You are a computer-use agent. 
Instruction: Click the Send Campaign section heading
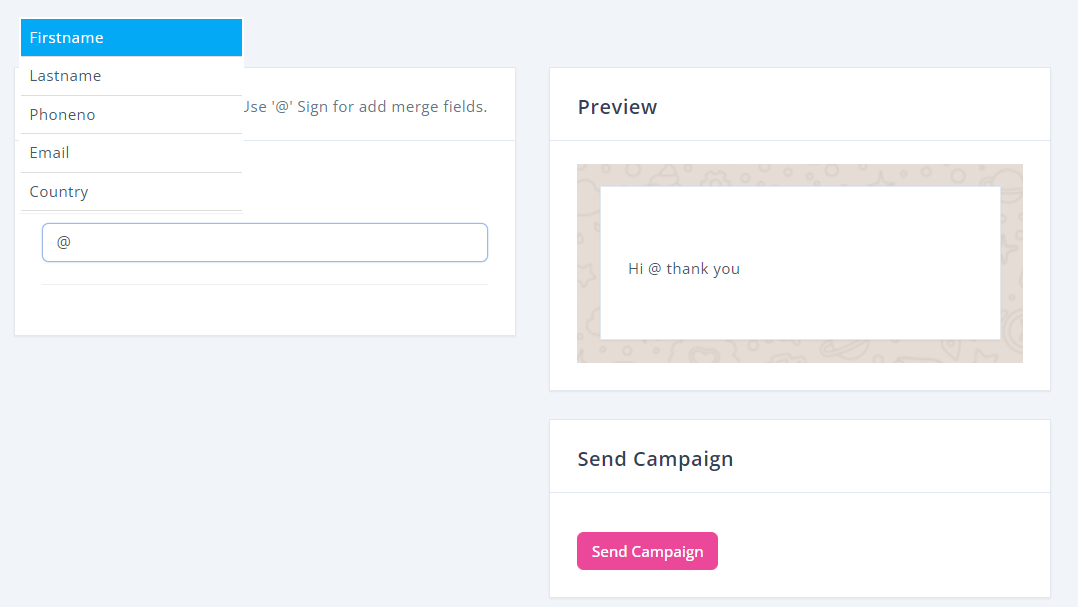pyautogui.click(x=655, y=459)
